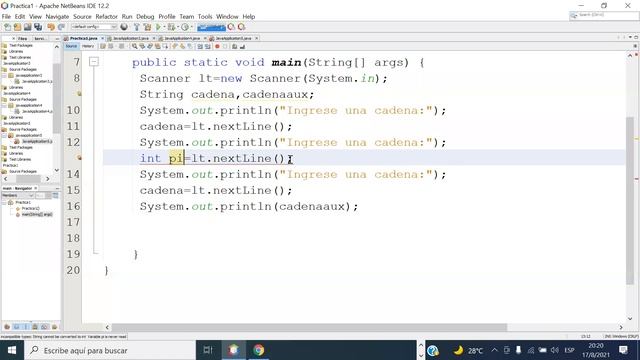Click the volume icon in system tray
This screenshot has width=640, height=360.
pyautogui.click(x=554, y=350)
